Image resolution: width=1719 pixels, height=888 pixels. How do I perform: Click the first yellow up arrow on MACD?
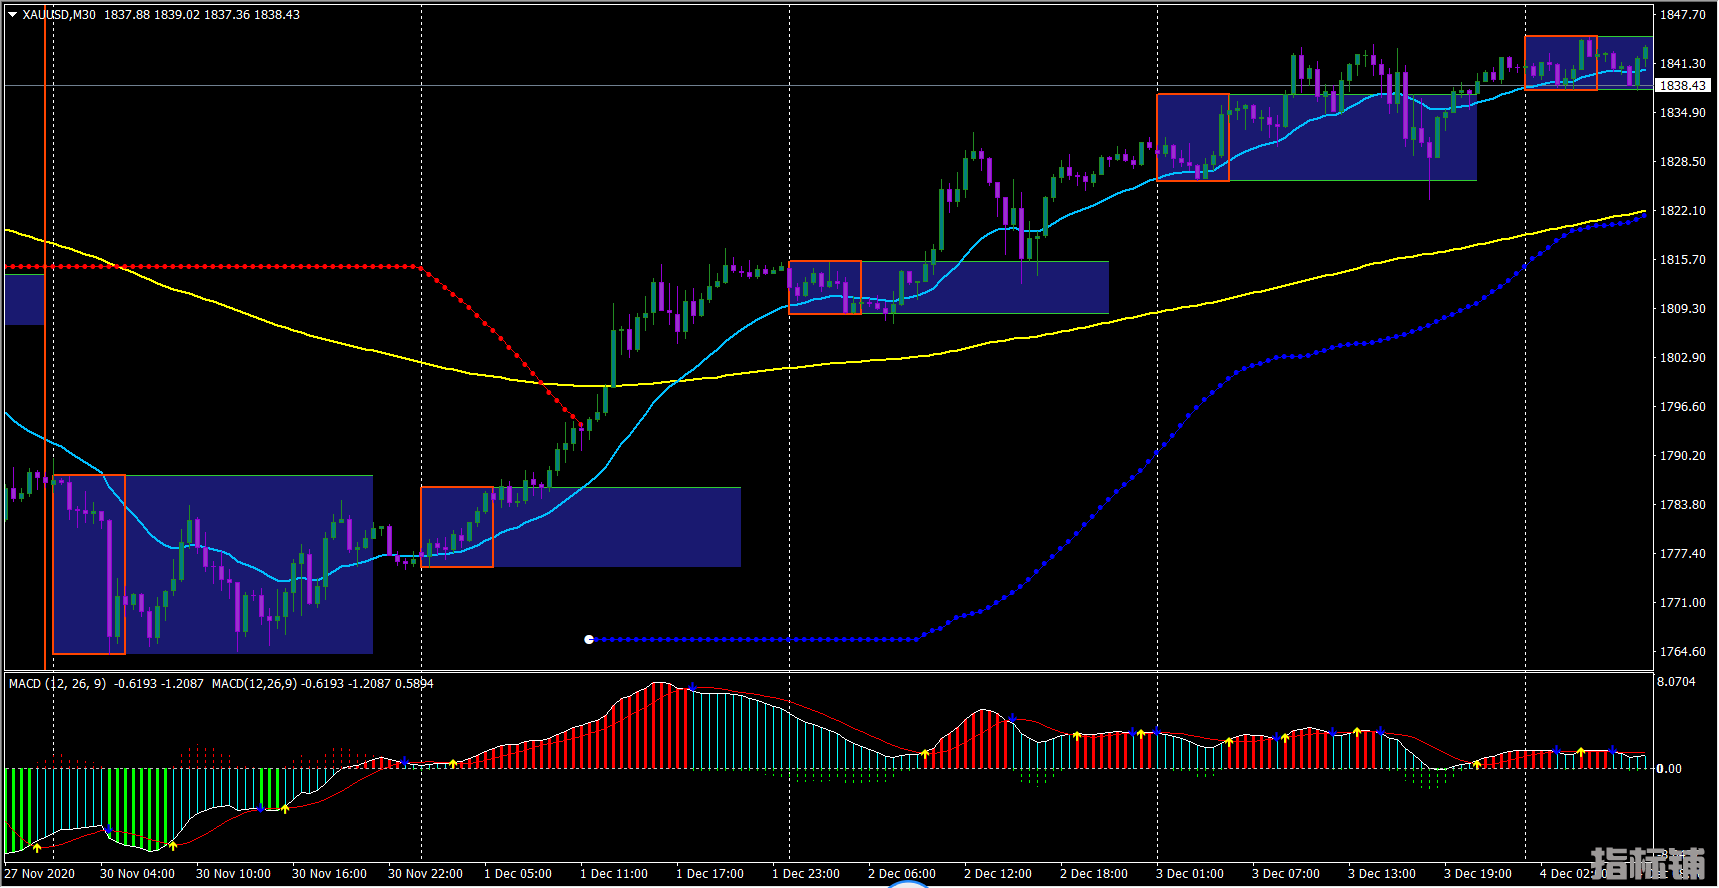pyautogui.click(x=37, y=848)
